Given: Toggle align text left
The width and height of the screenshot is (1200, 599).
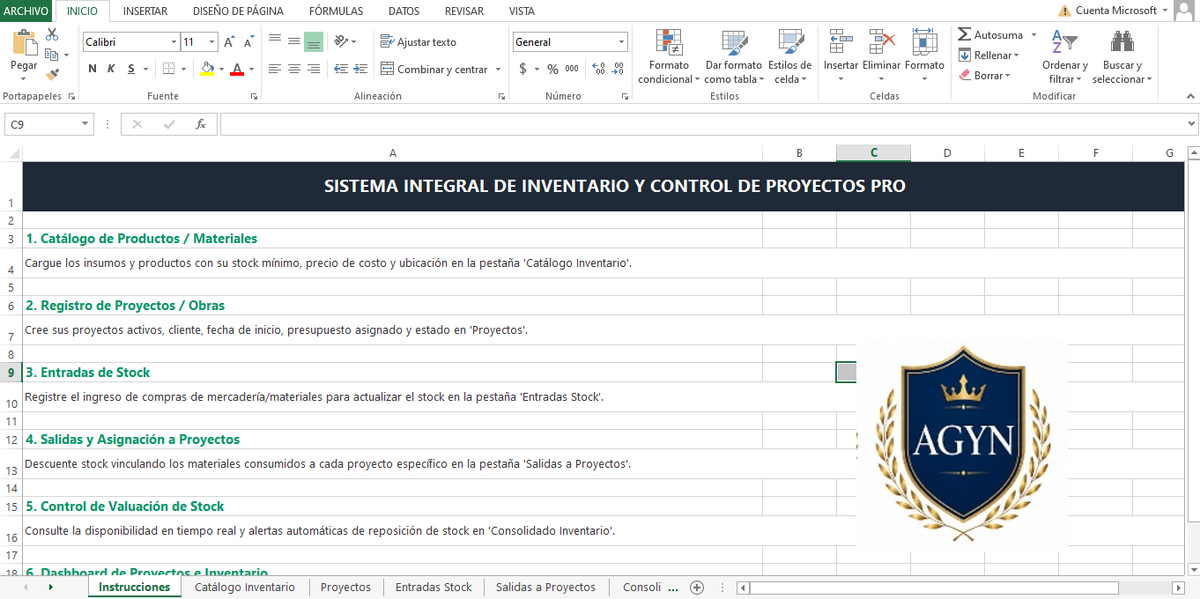Looking at the screenshot, I should tap(275, 69).
